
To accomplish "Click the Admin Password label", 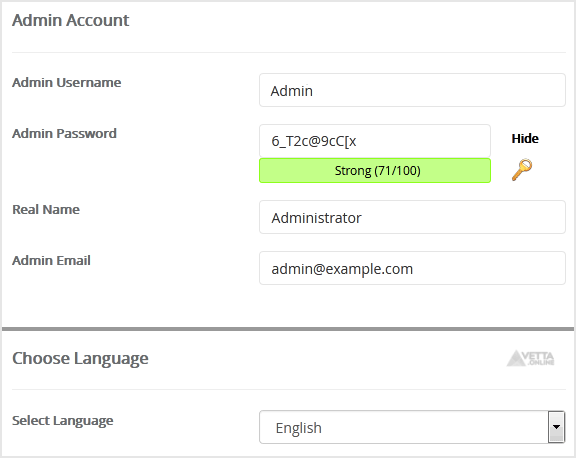I will (64, 133).
